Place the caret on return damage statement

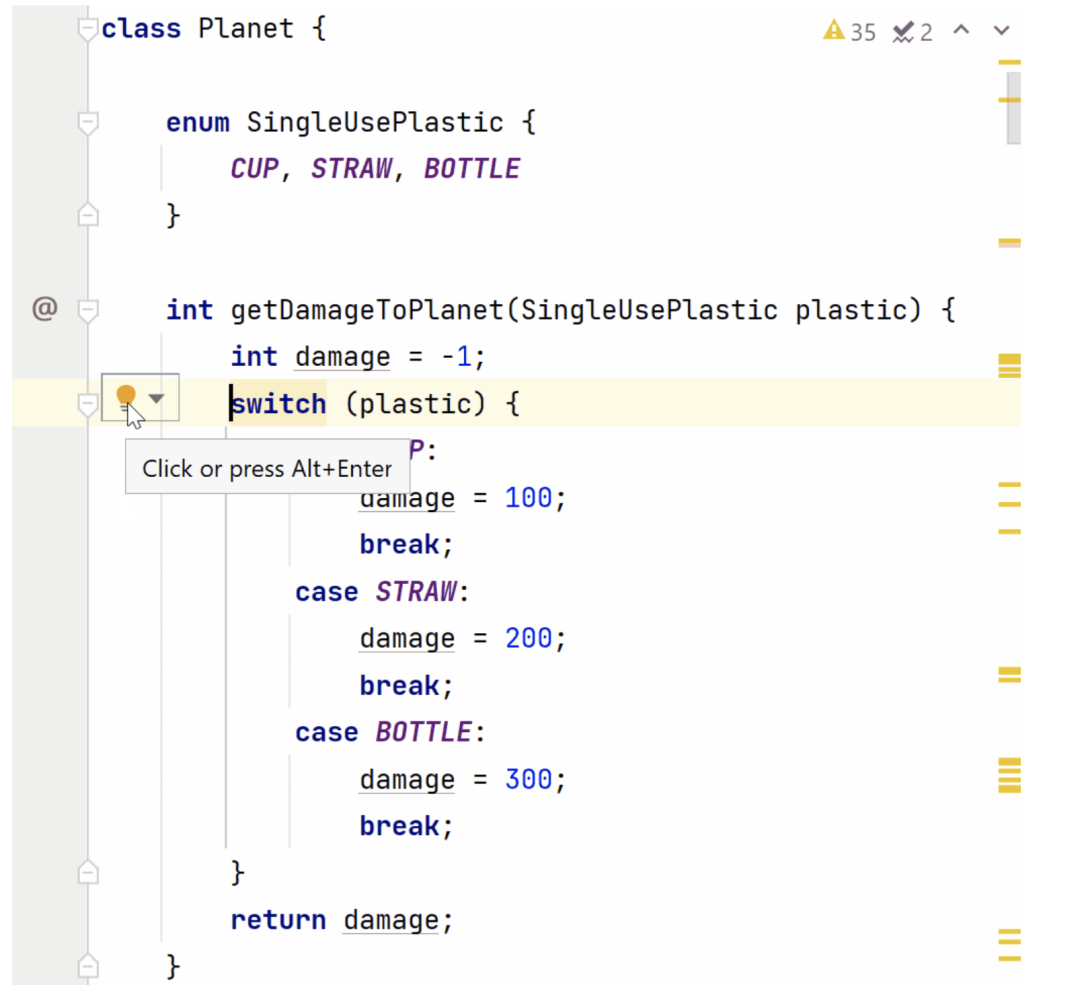click(x=340, y=920)
